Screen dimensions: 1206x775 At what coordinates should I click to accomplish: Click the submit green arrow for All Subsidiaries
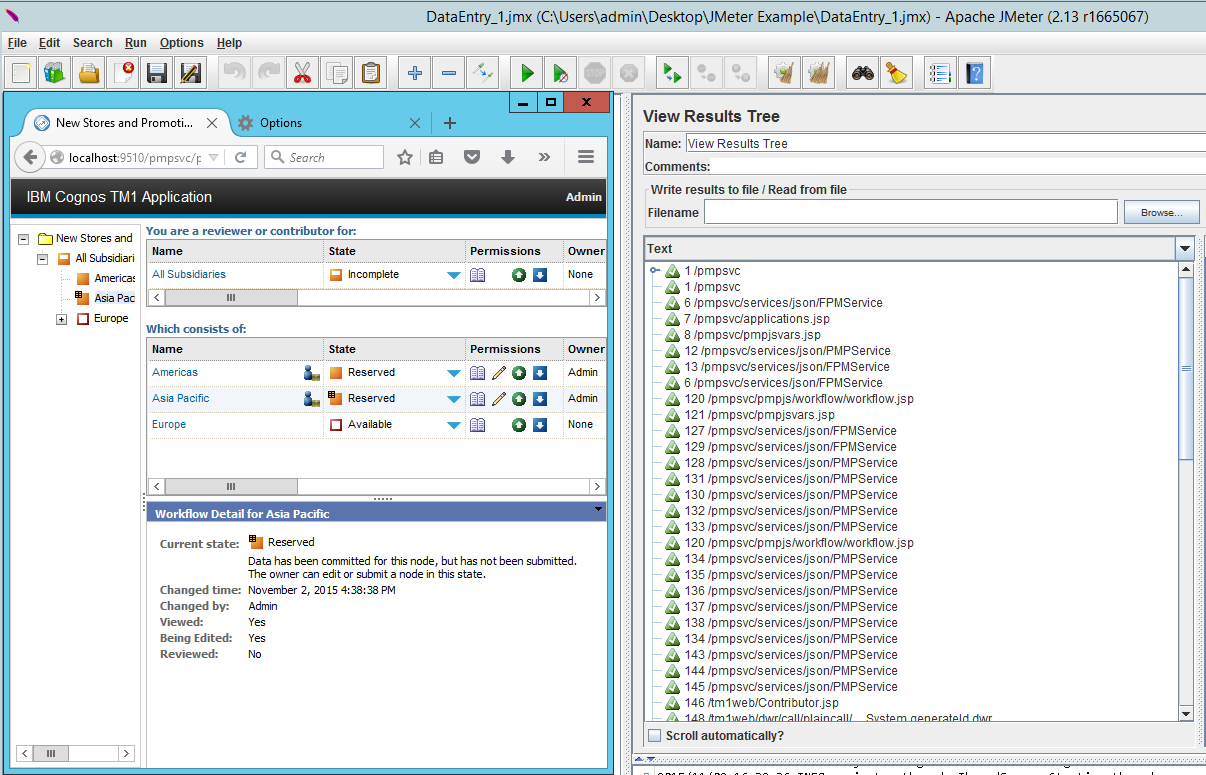pos(519,275)
